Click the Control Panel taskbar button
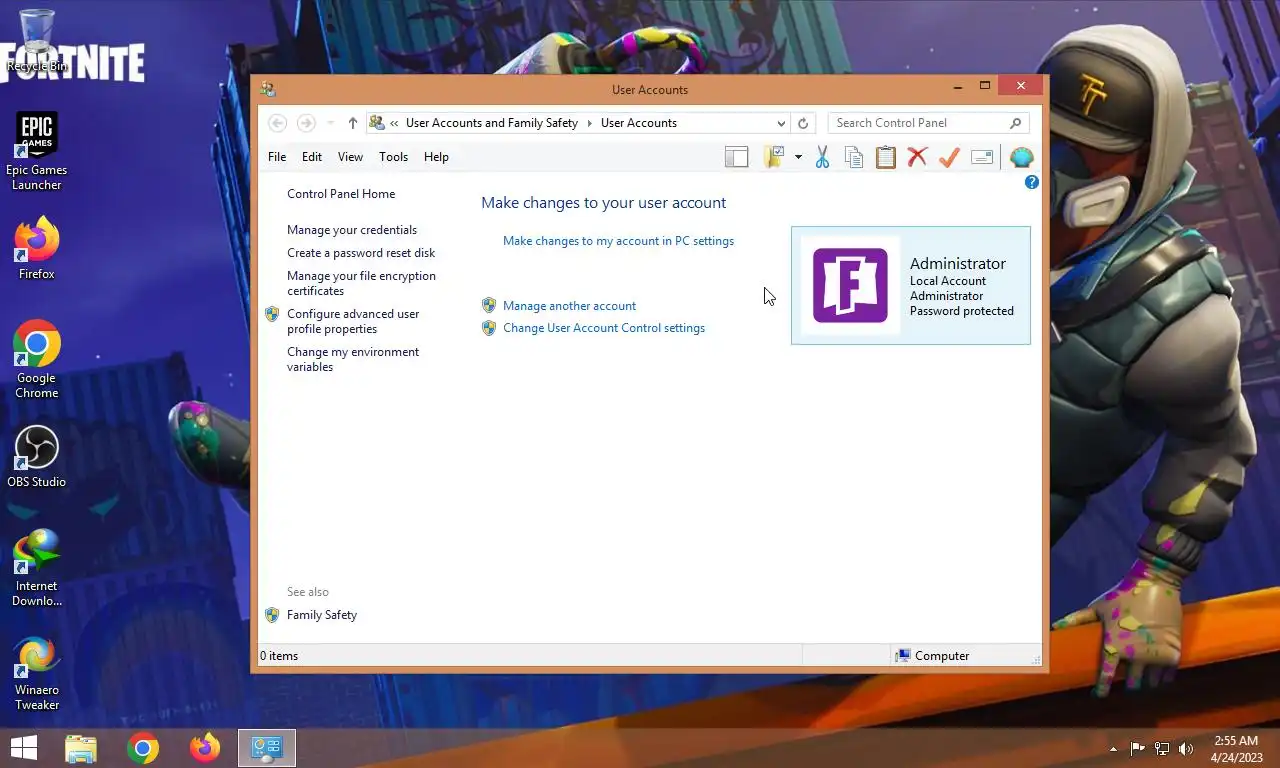The height and width of the screenshot is (768, 1280). [x=267, y=748]
